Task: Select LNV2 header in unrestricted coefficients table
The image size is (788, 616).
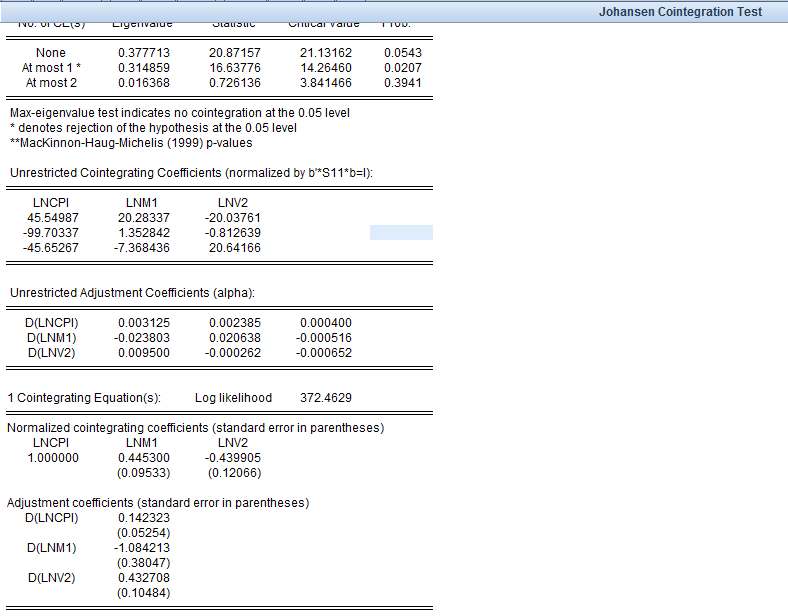Action: pos(233,203)
